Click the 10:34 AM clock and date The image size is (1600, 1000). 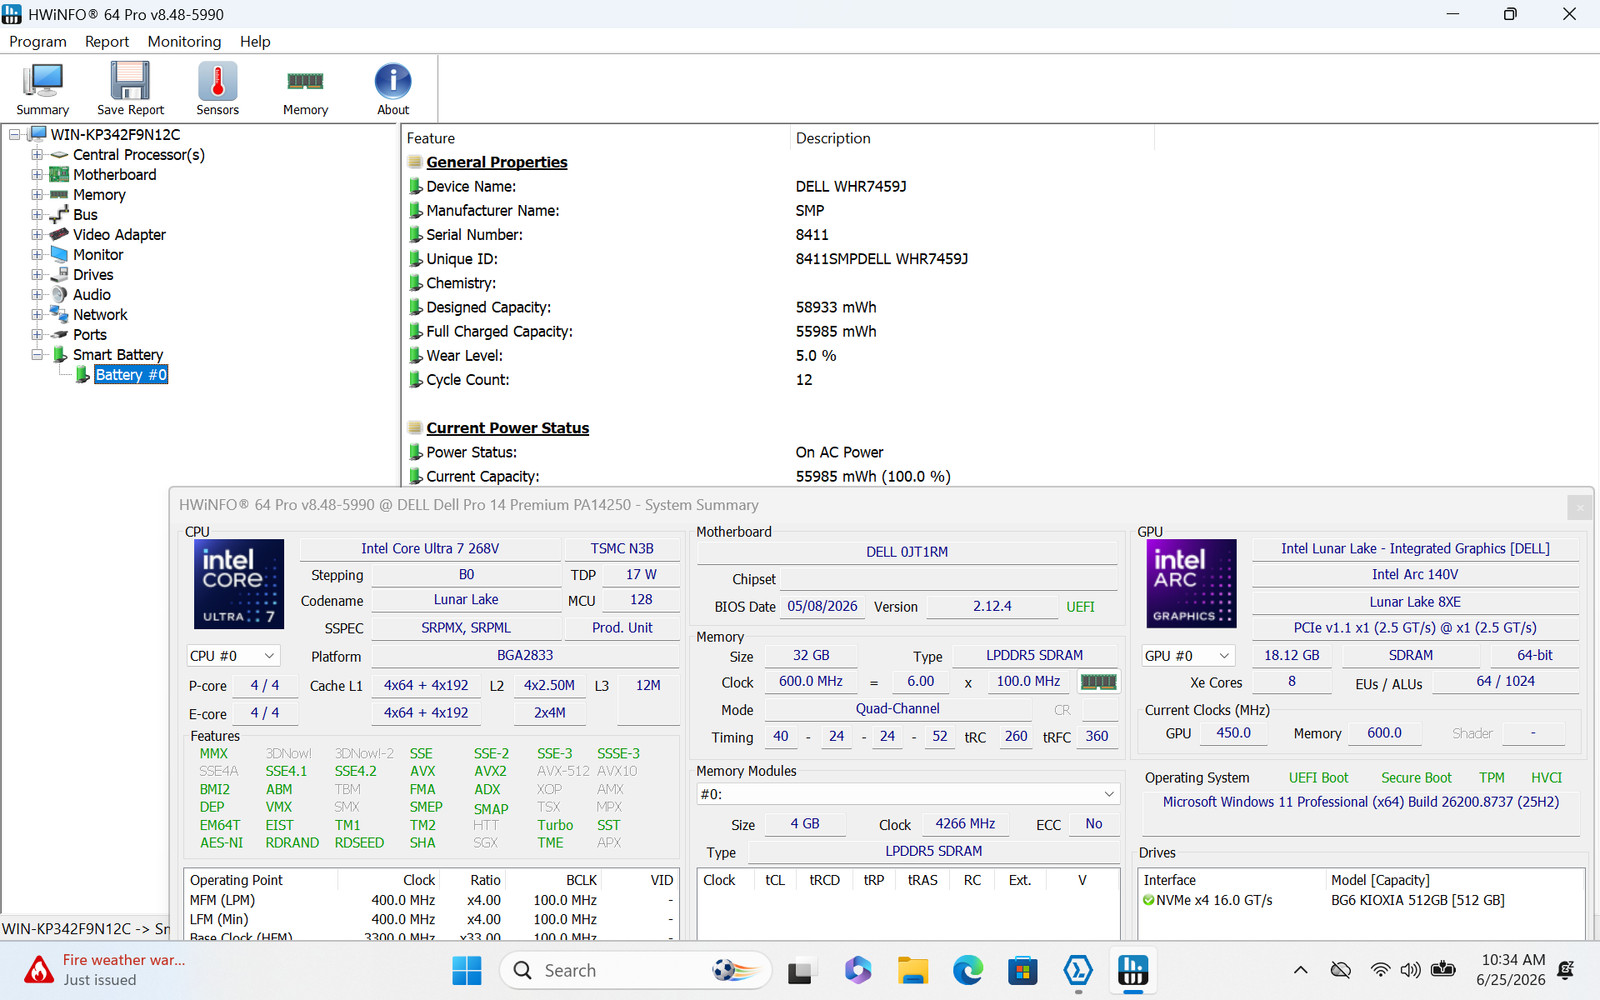(1512, 970)
